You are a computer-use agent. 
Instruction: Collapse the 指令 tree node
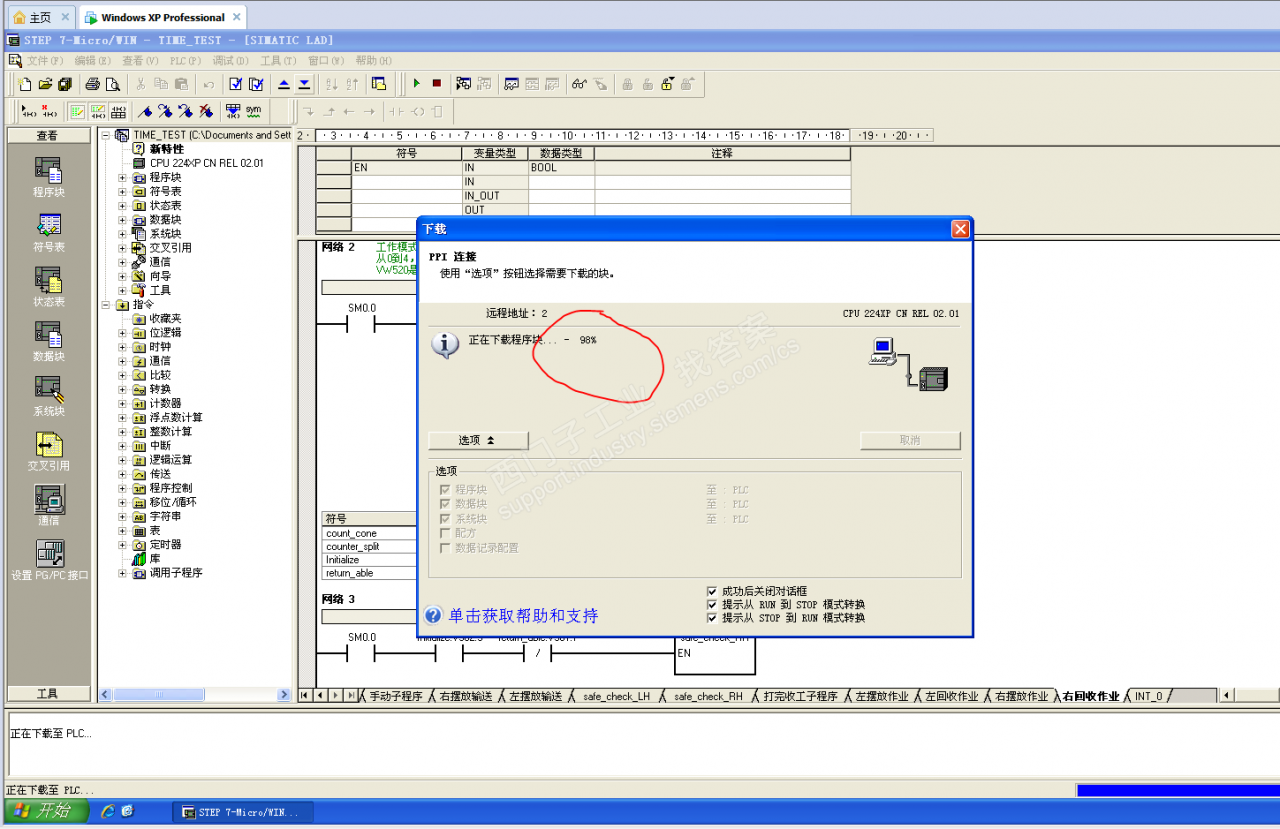106,304
